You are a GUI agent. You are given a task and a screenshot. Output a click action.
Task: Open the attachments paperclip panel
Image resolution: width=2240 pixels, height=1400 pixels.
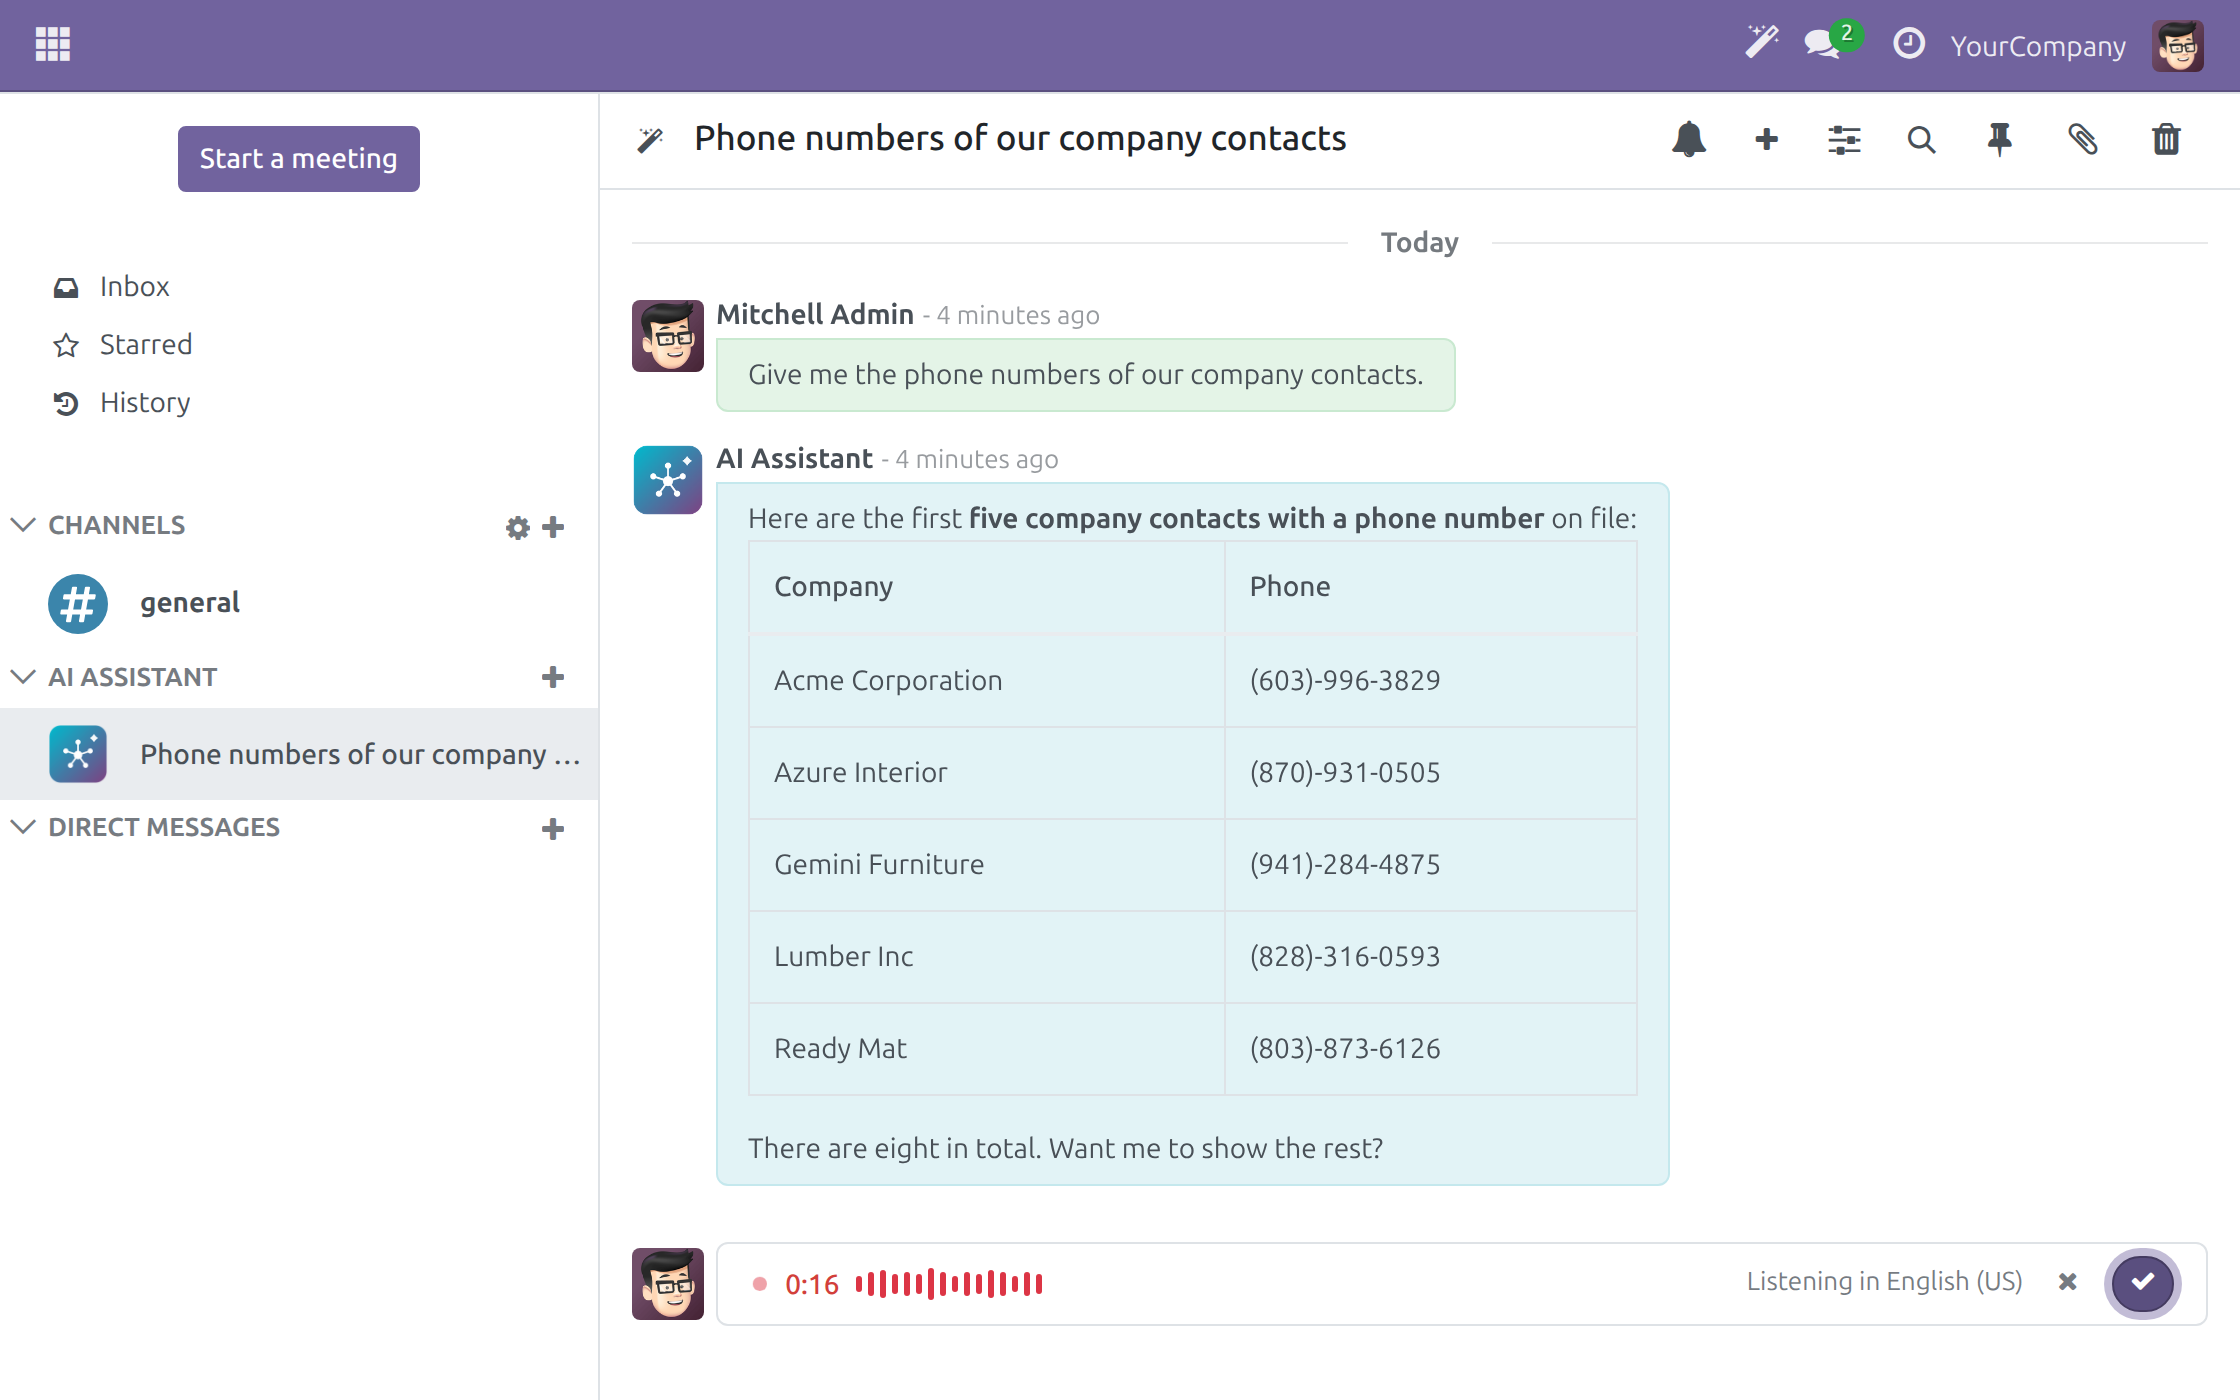pos(2082,139)
